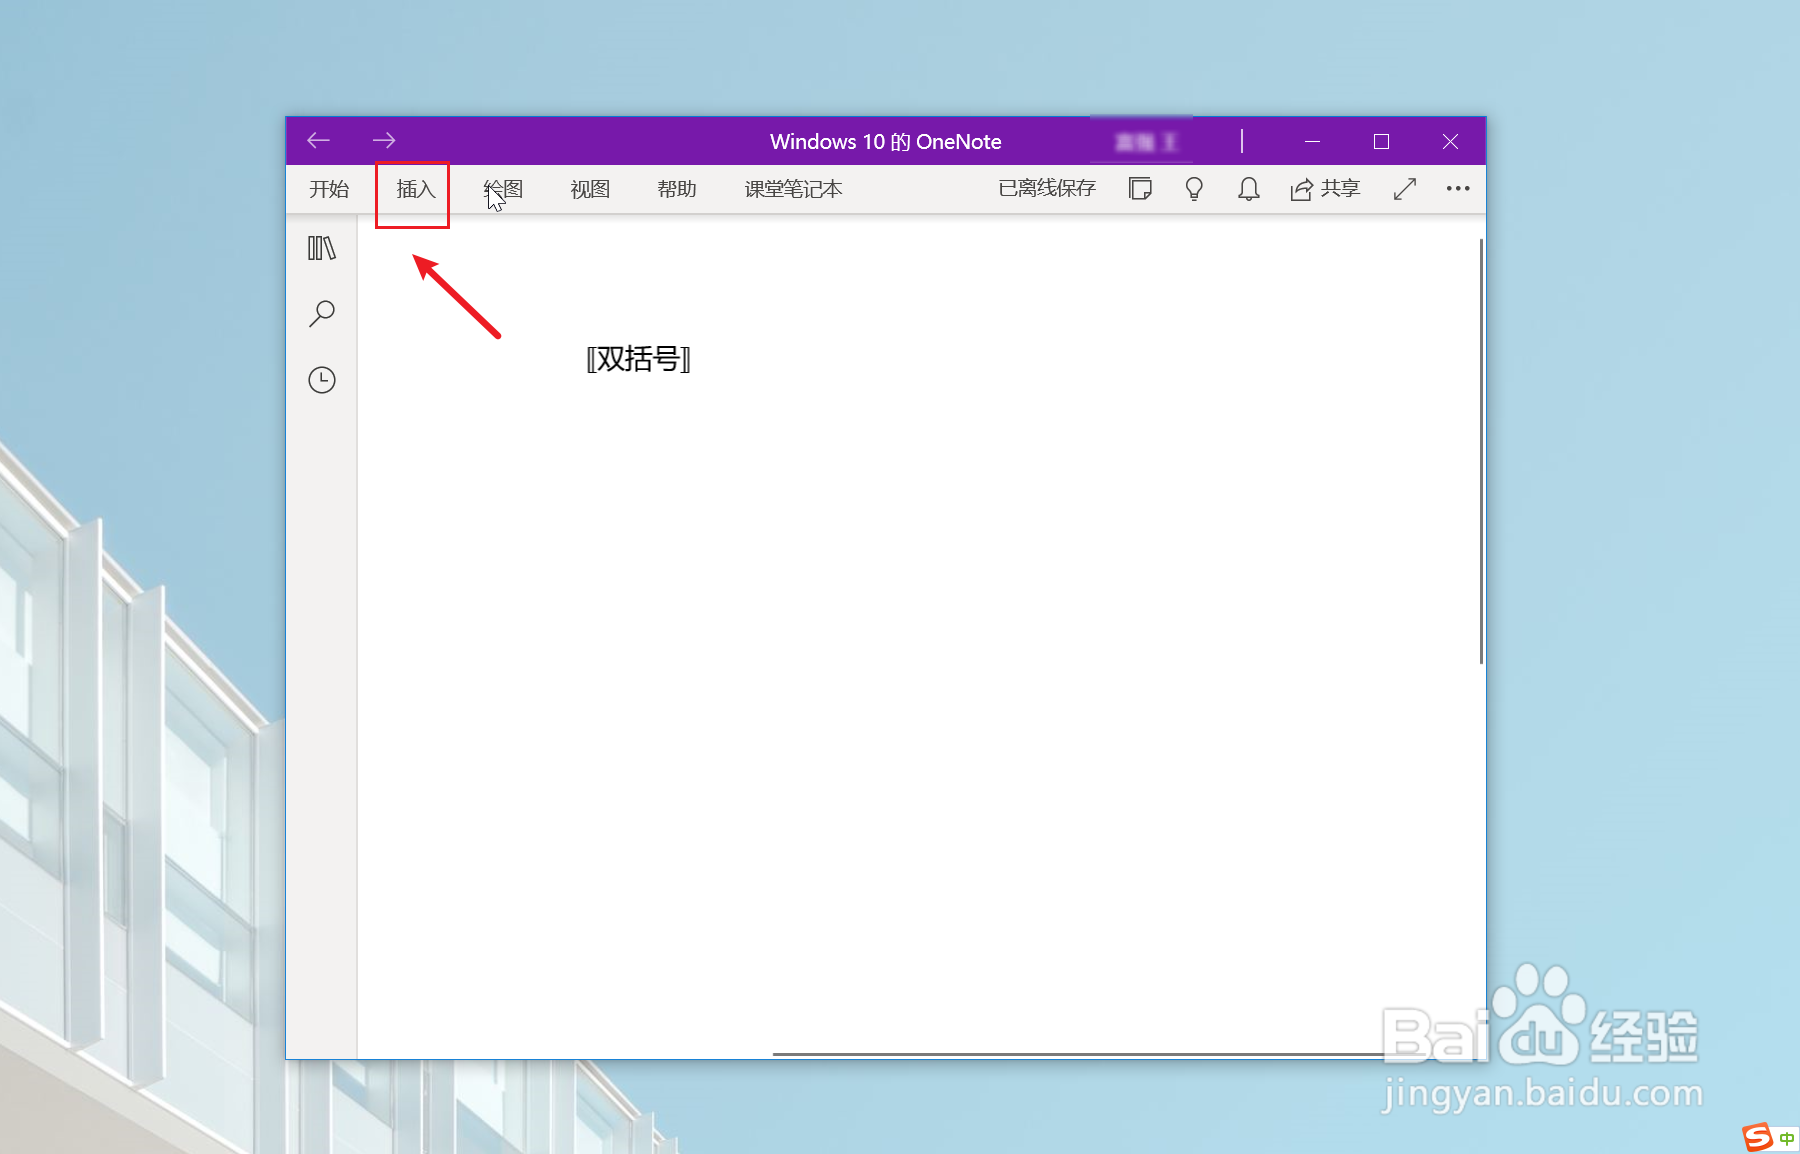
Task: Minimize the OneNote window
Action: [1312, 142]
